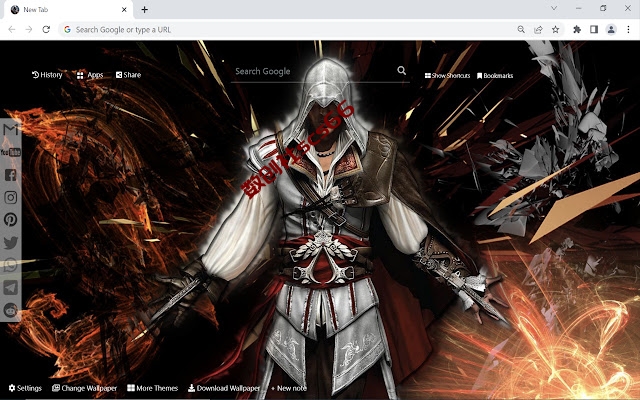Reload the current page

(46, 29)
